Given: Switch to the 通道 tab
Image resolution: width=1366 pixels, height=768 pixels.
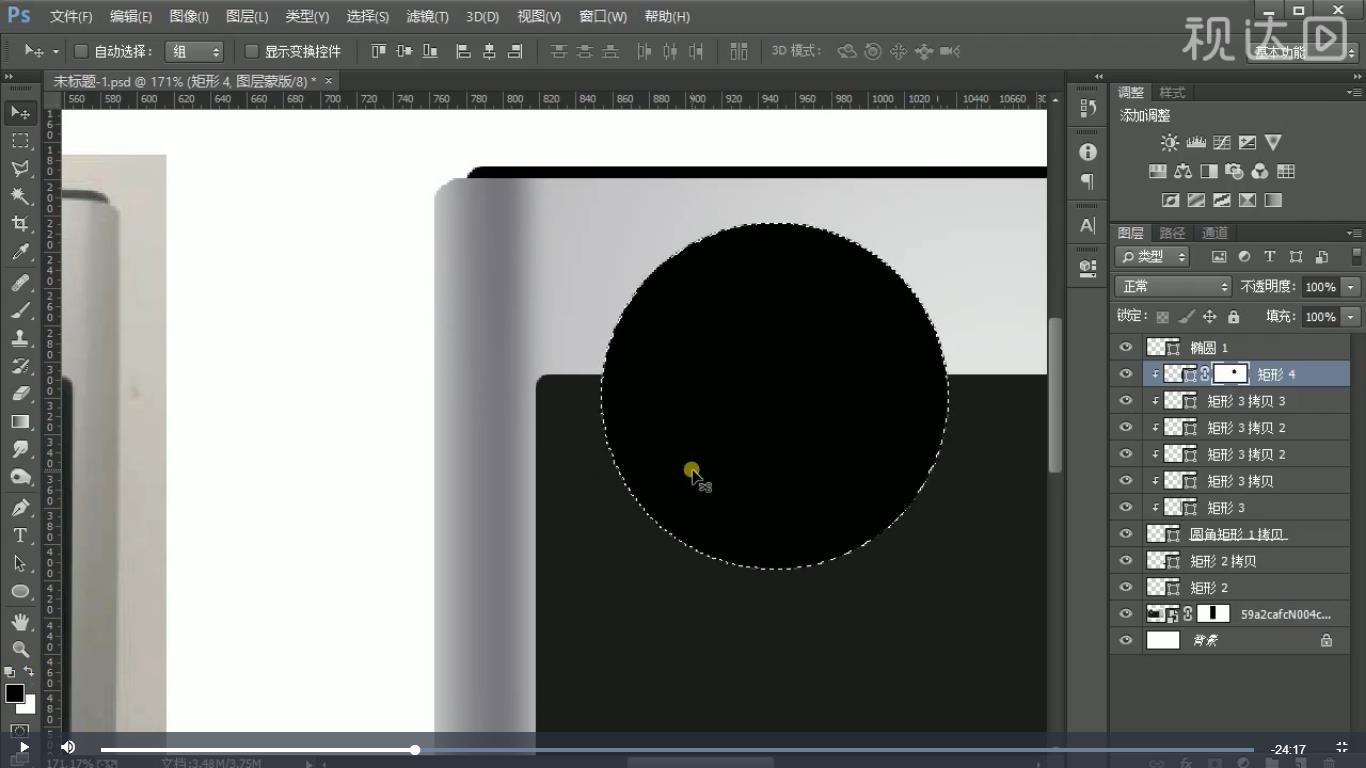Looking at the screenshot, I should click(1215, 233).
